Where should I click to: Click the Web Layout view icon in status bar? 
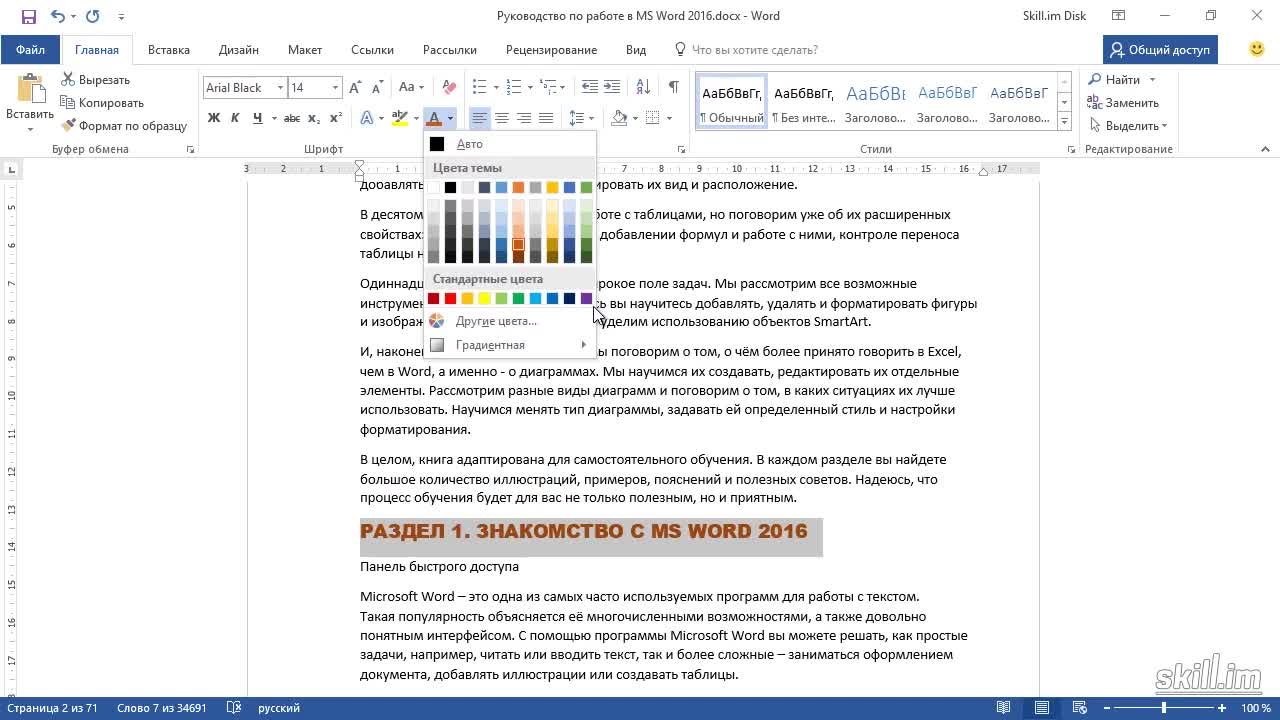[x=1080, y=708]
